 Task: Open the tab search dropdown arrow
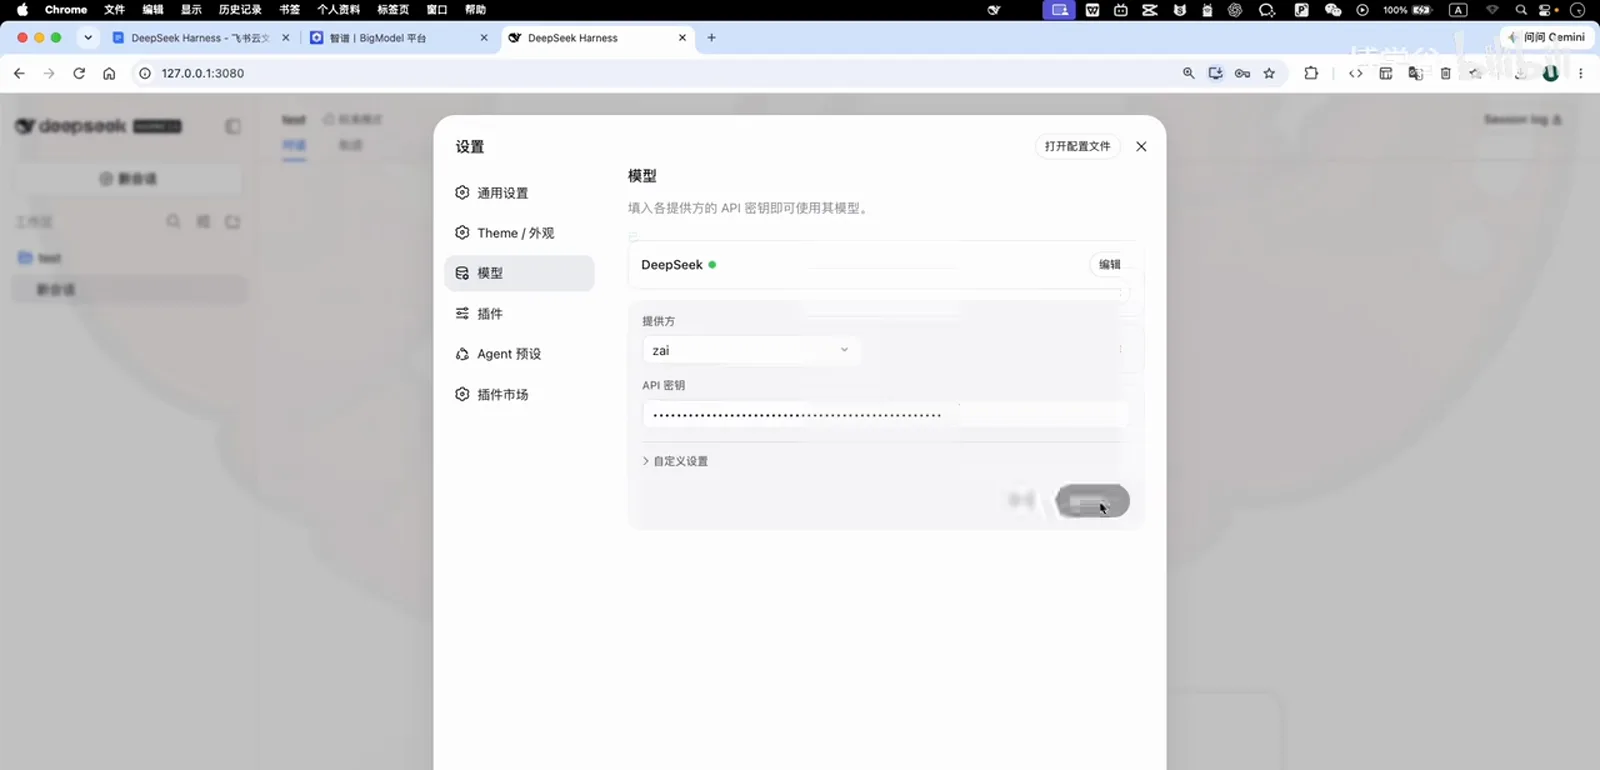pyautogui.click(x=88, y=38)
